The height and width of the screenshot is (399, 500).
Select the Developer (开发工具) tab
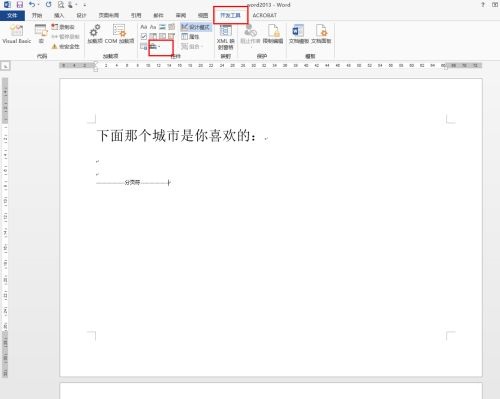tap(230, 15)
